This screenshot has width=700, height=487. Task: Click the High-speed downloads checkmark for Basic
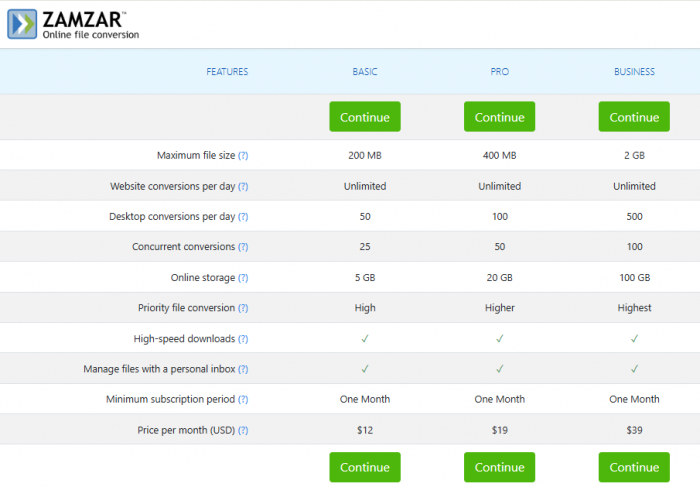[365, 339]
